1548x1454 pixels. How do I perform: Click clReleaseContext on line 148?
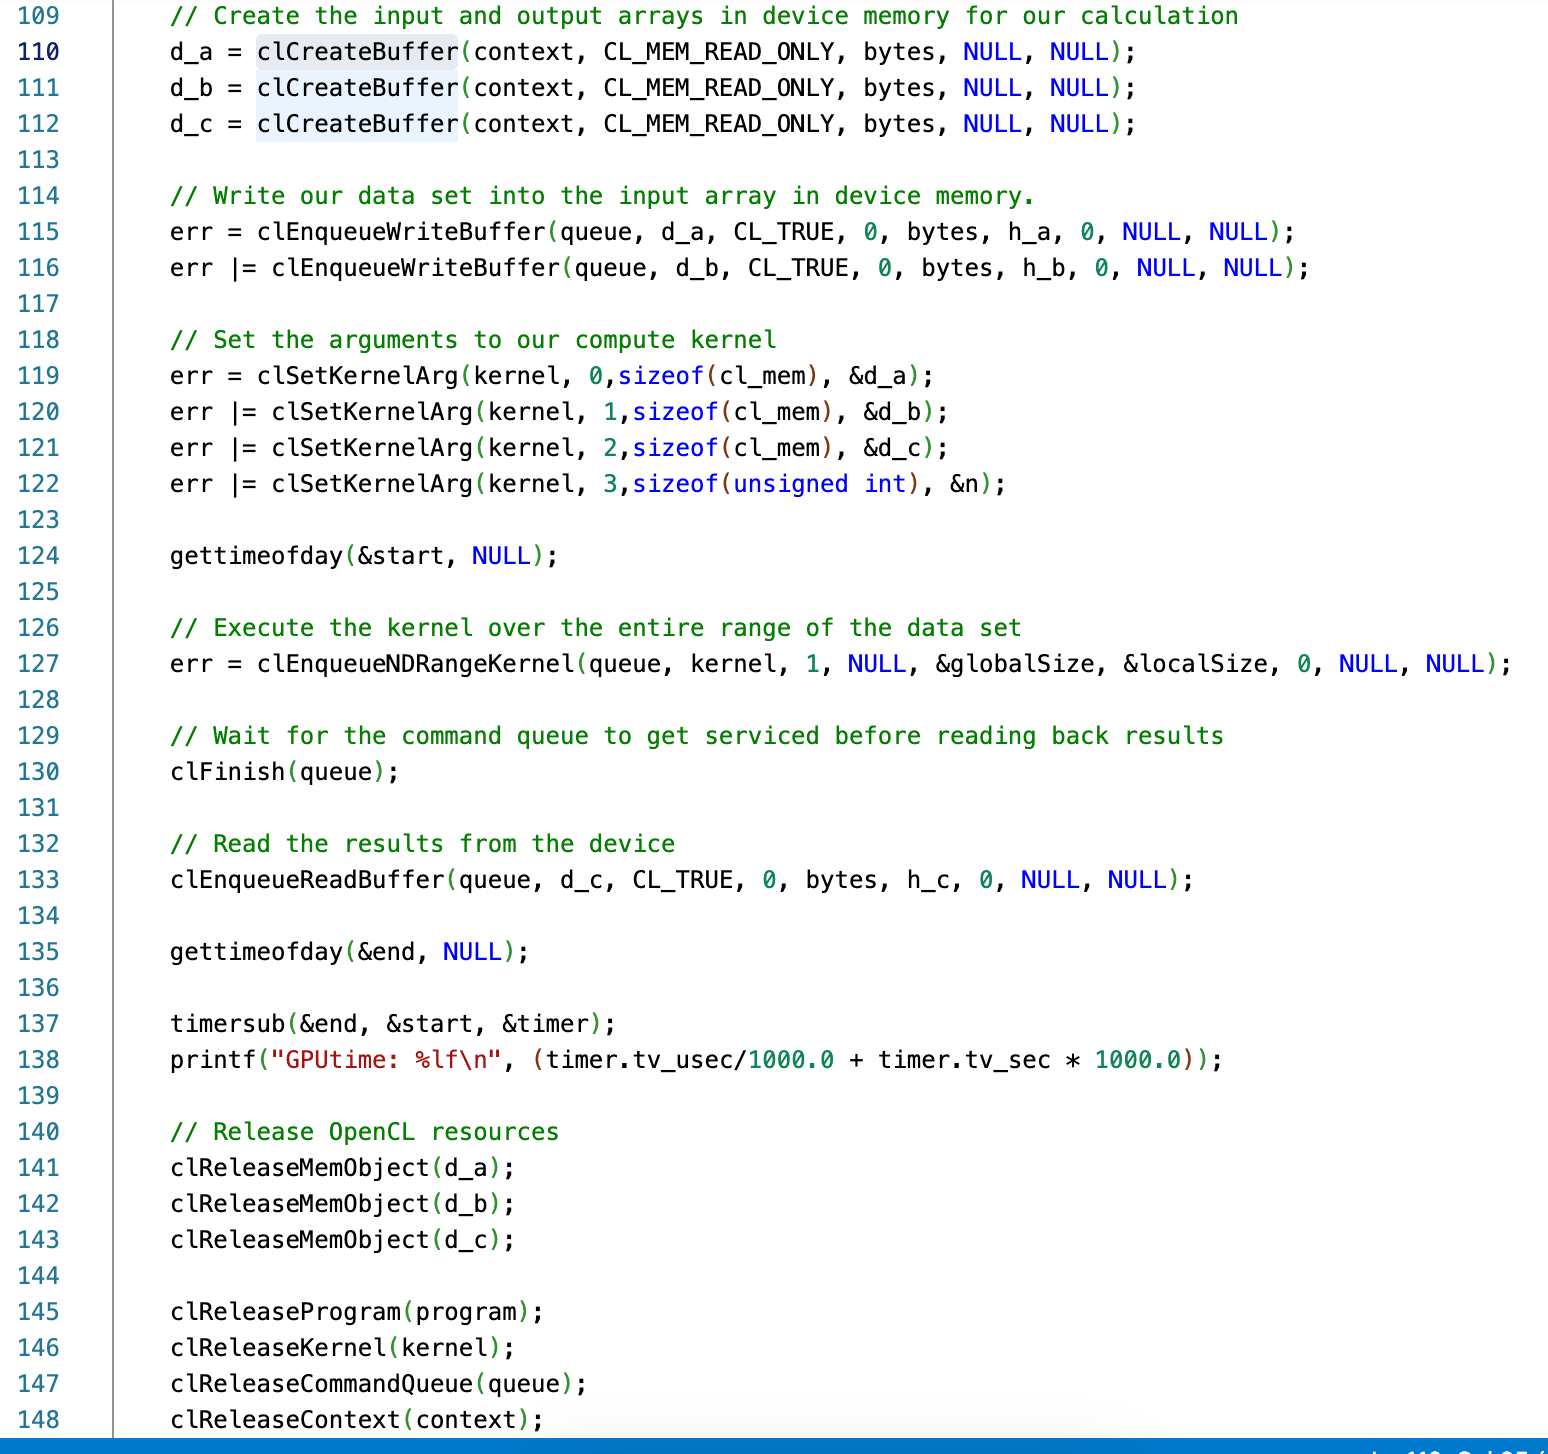tap(285, 1420)
